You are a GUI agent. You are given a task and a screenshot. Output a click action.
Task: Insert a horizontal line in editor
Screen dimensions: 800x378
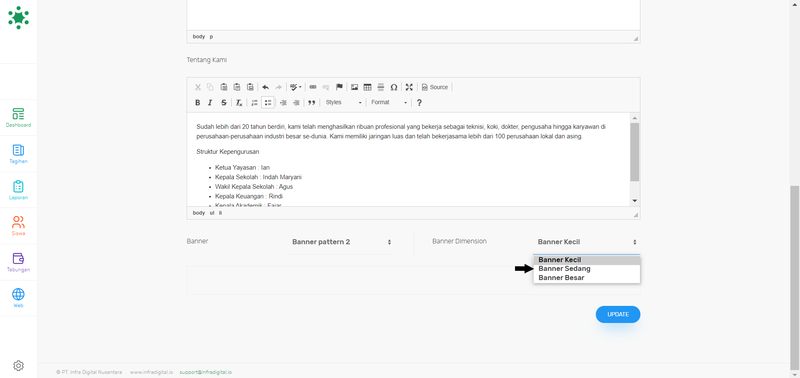click(x=381, y=87)
